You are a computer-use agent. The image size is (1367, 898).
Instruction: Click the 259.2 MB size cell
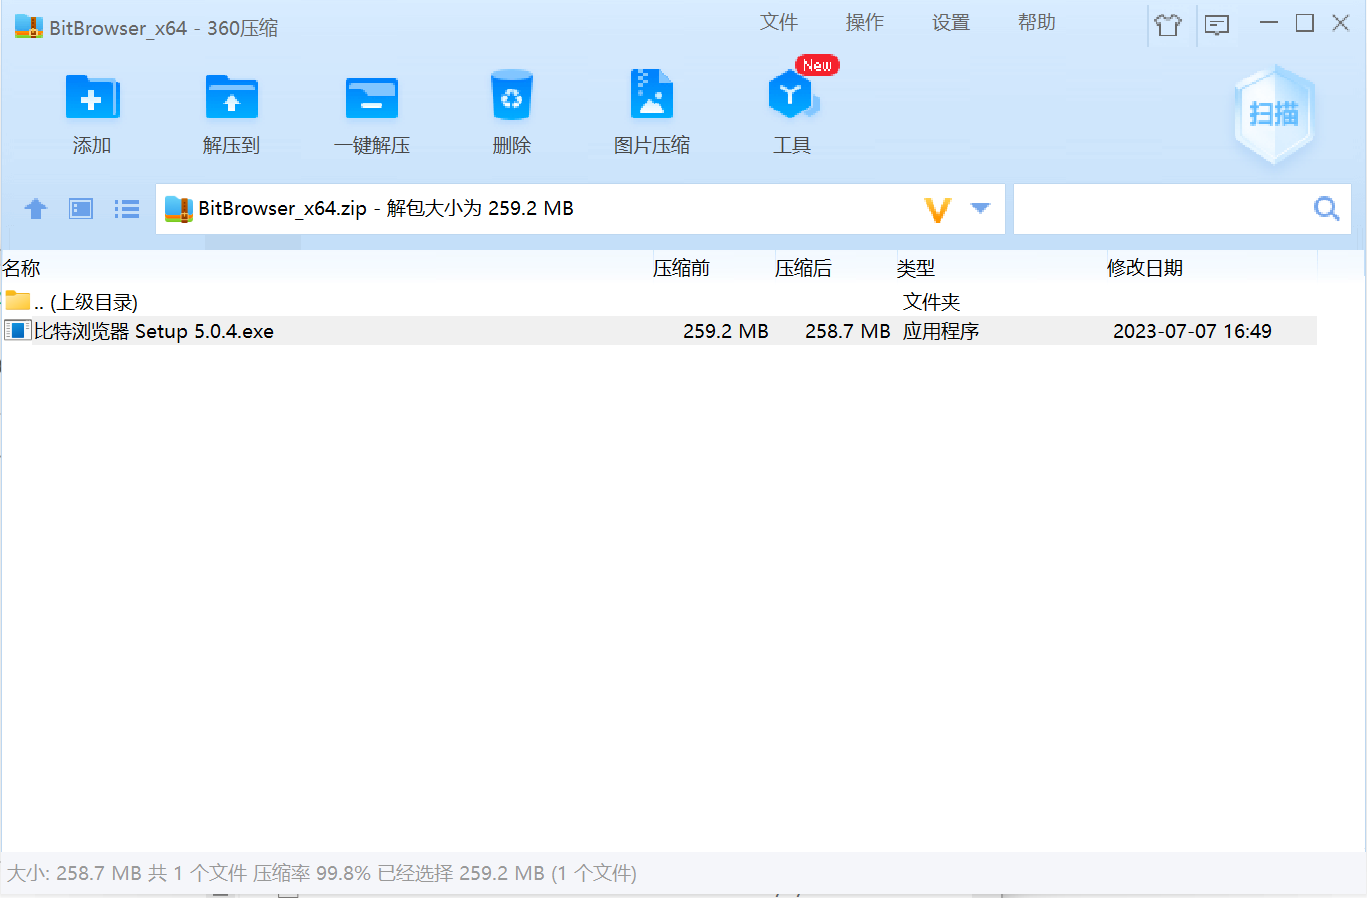(x=726, y=331)
